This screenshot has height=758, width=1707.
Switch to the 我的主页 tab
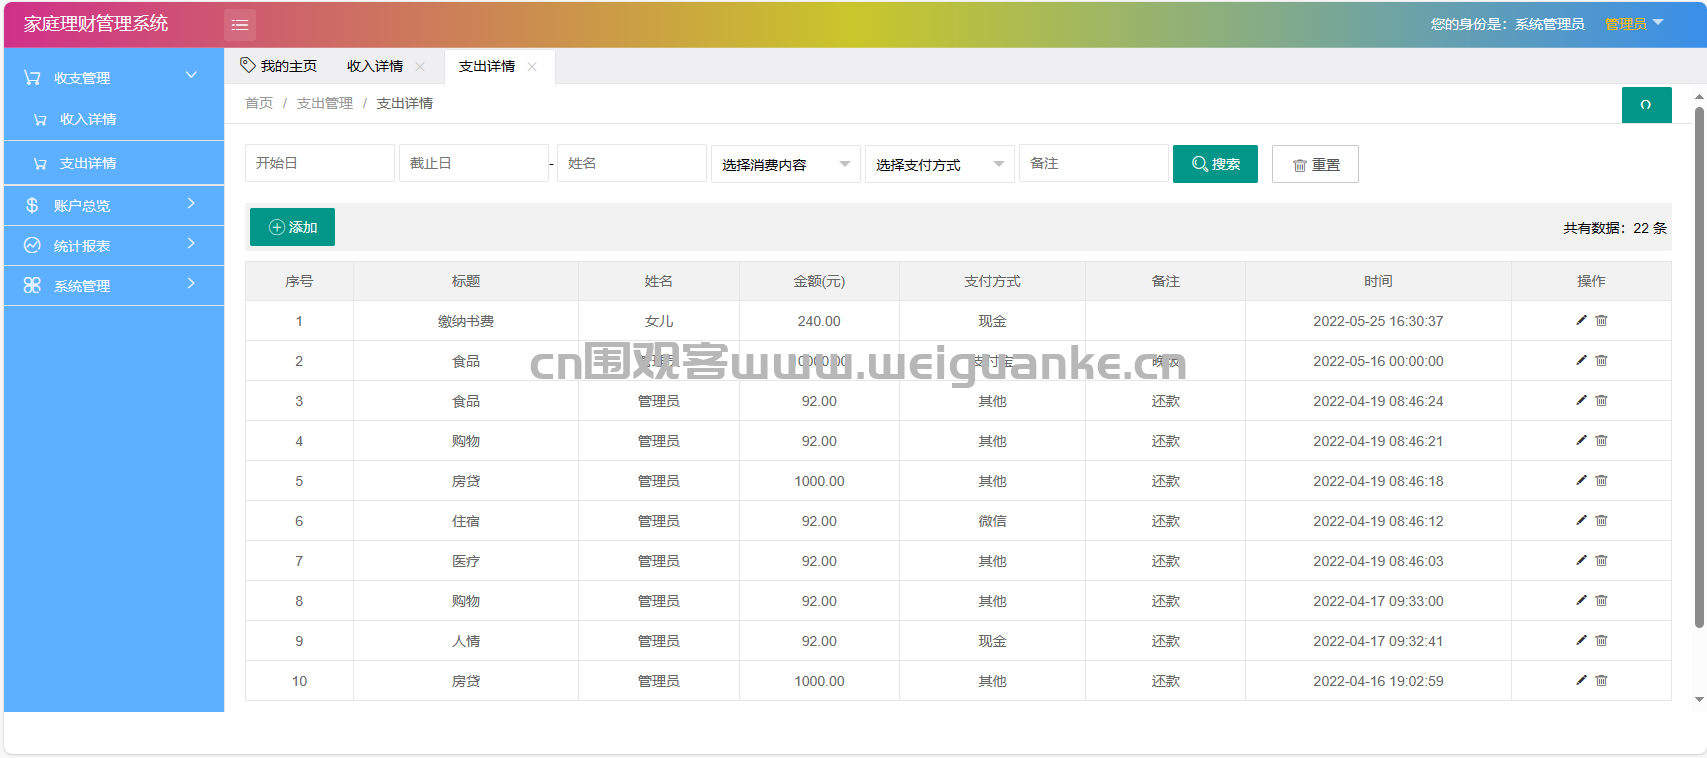(278, 66)
